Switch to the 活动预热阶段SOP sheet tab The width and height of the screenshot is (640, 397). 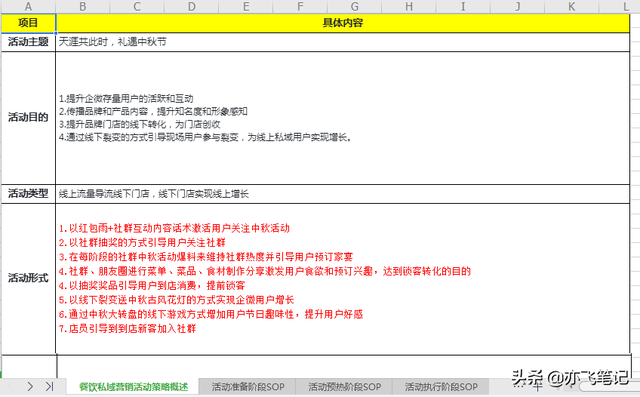[344, 386]
